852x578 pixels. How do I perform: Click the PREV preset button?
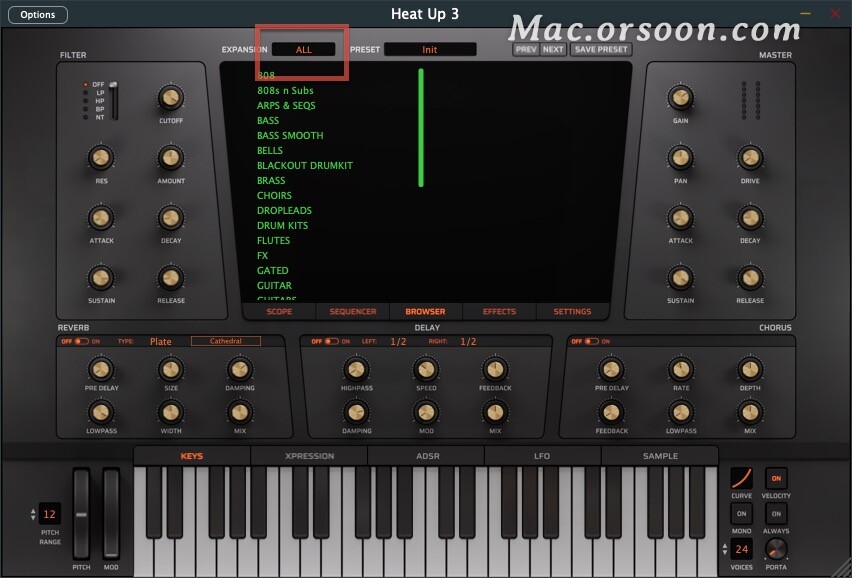(x=526, y=49)
